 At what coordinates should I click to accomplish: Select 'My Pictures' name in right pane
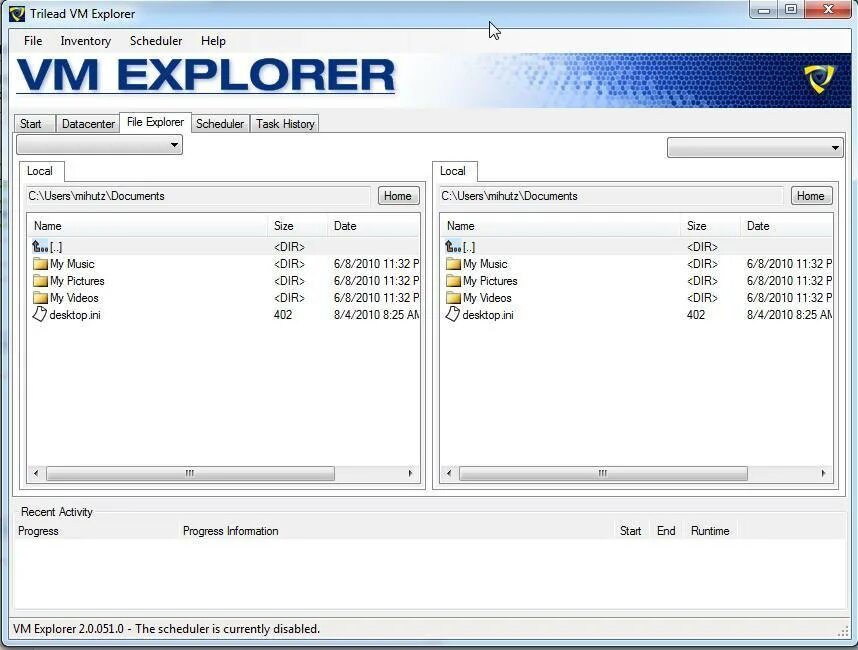(490, 281)
